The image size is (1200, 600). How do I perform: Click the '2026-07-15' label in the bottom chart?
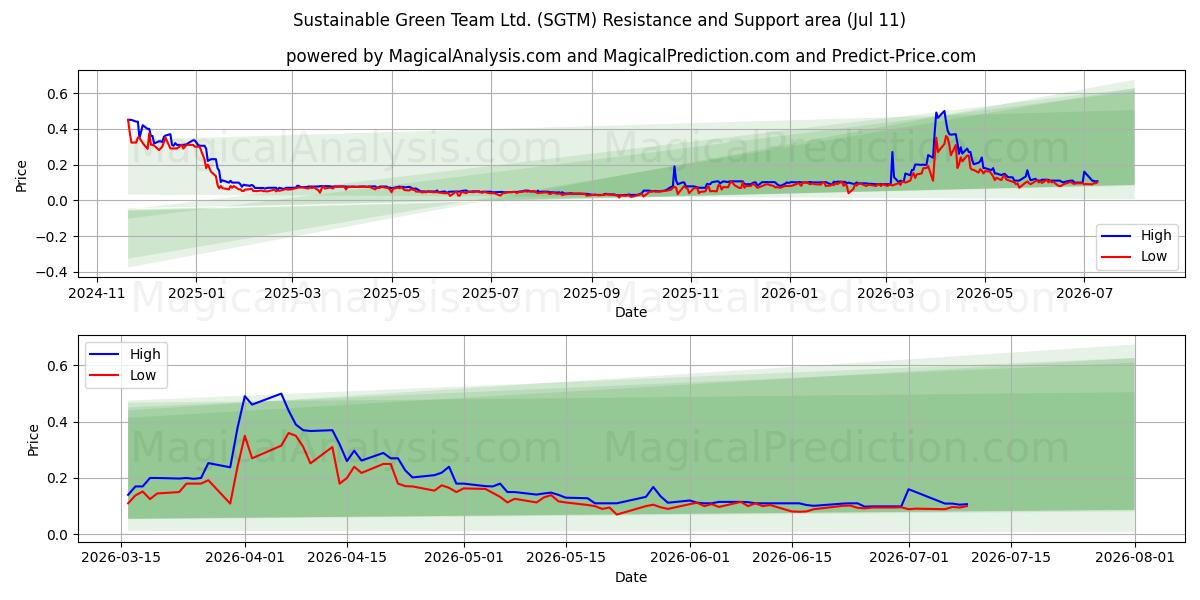1011,558
